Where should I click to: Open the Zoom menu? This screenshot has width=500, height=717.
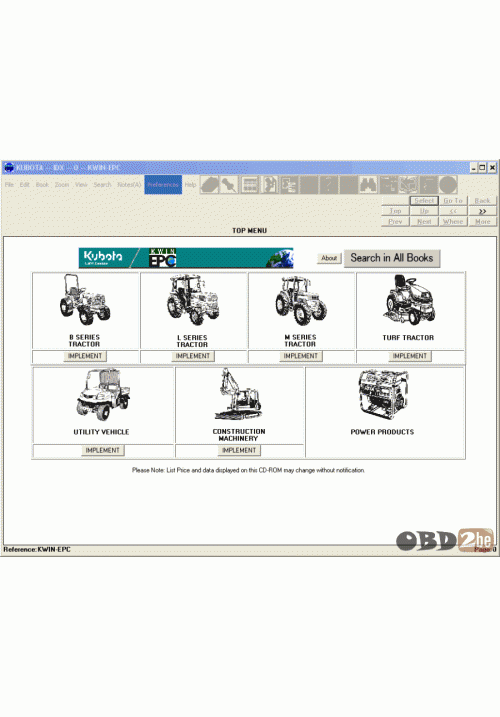(x=62, y=185)
